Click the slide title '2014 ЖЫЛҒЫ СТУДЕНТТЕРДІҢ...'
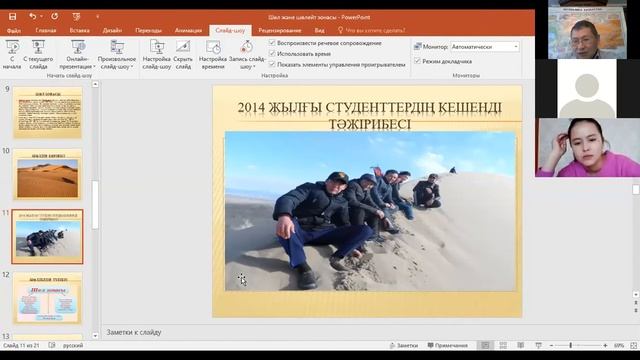Viewport: 640px width, 360px height. 369,116
